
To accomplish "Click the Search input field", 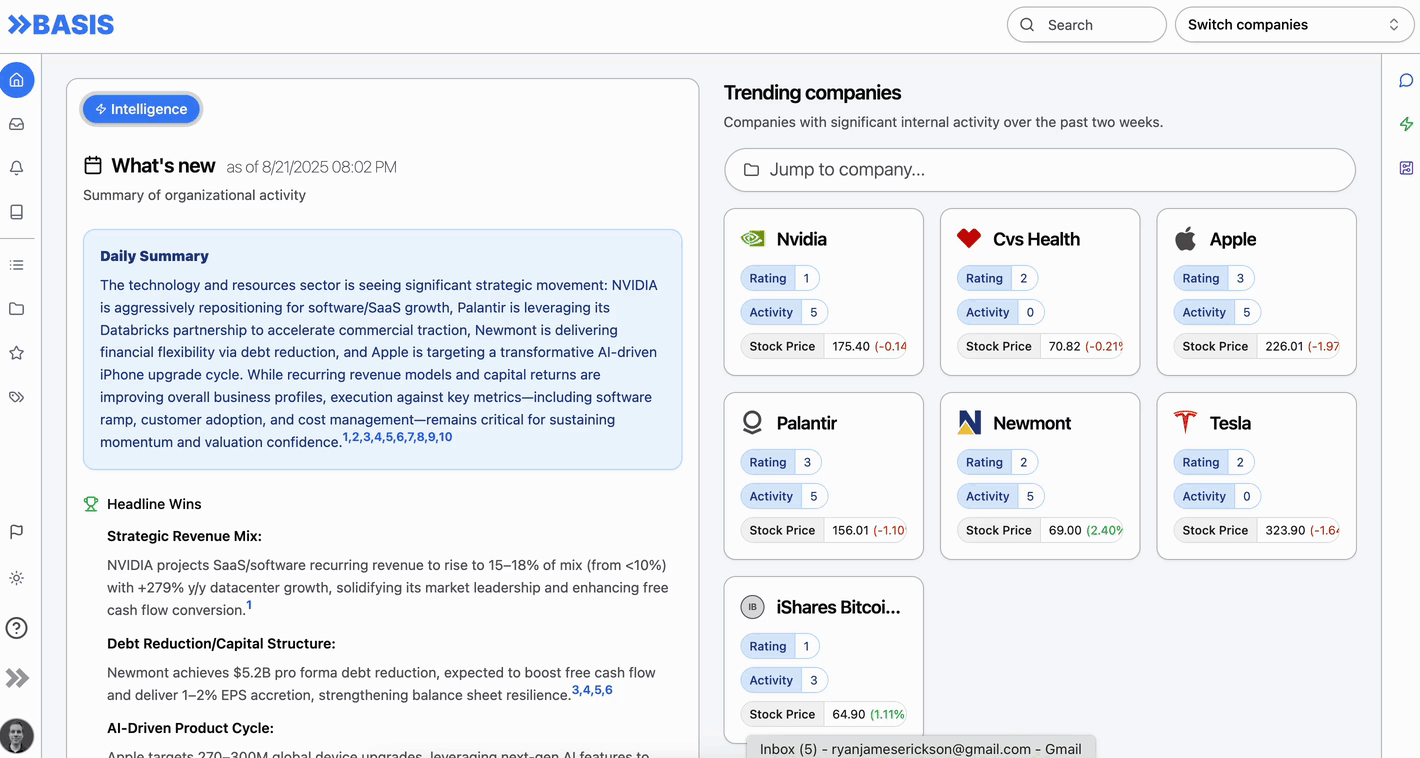I will point(1087,25).
